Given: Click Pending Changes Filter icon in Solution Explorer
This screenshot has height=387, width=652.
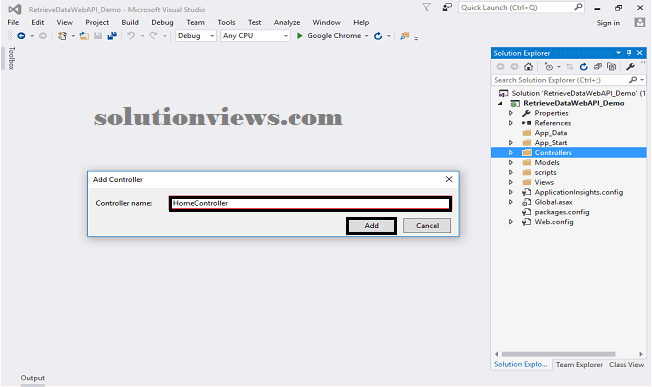Looking at the screenshot, I should [x=549, y=67].
